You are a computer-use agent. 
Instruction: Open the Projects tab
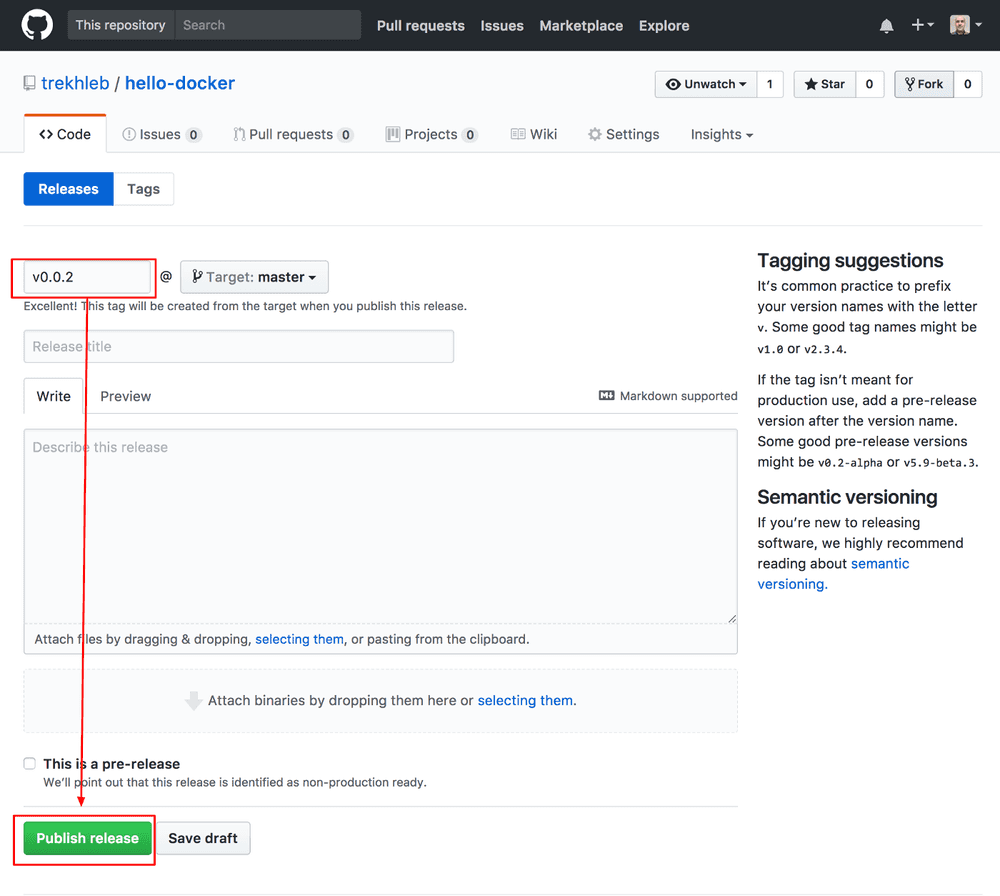pos(432,135)
